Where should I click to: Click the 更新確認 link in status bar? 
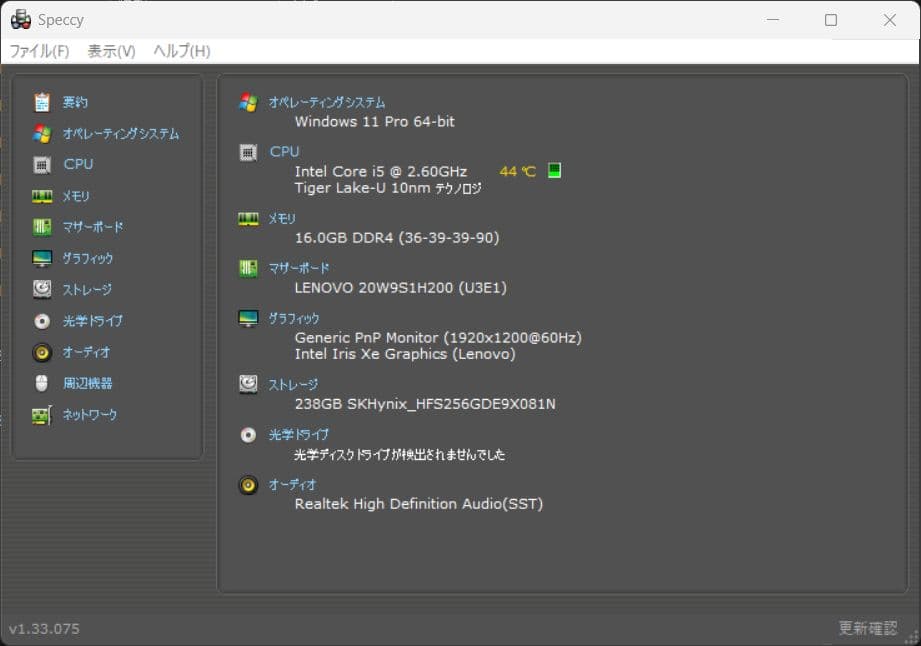[x=866, y=628]
